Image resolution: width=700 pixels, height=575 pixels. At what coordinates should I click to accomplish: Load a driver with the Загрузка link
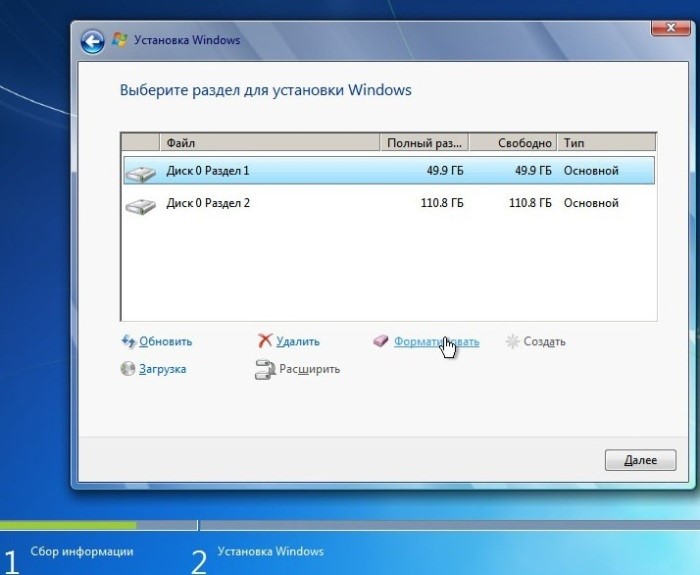click(162, 369)
